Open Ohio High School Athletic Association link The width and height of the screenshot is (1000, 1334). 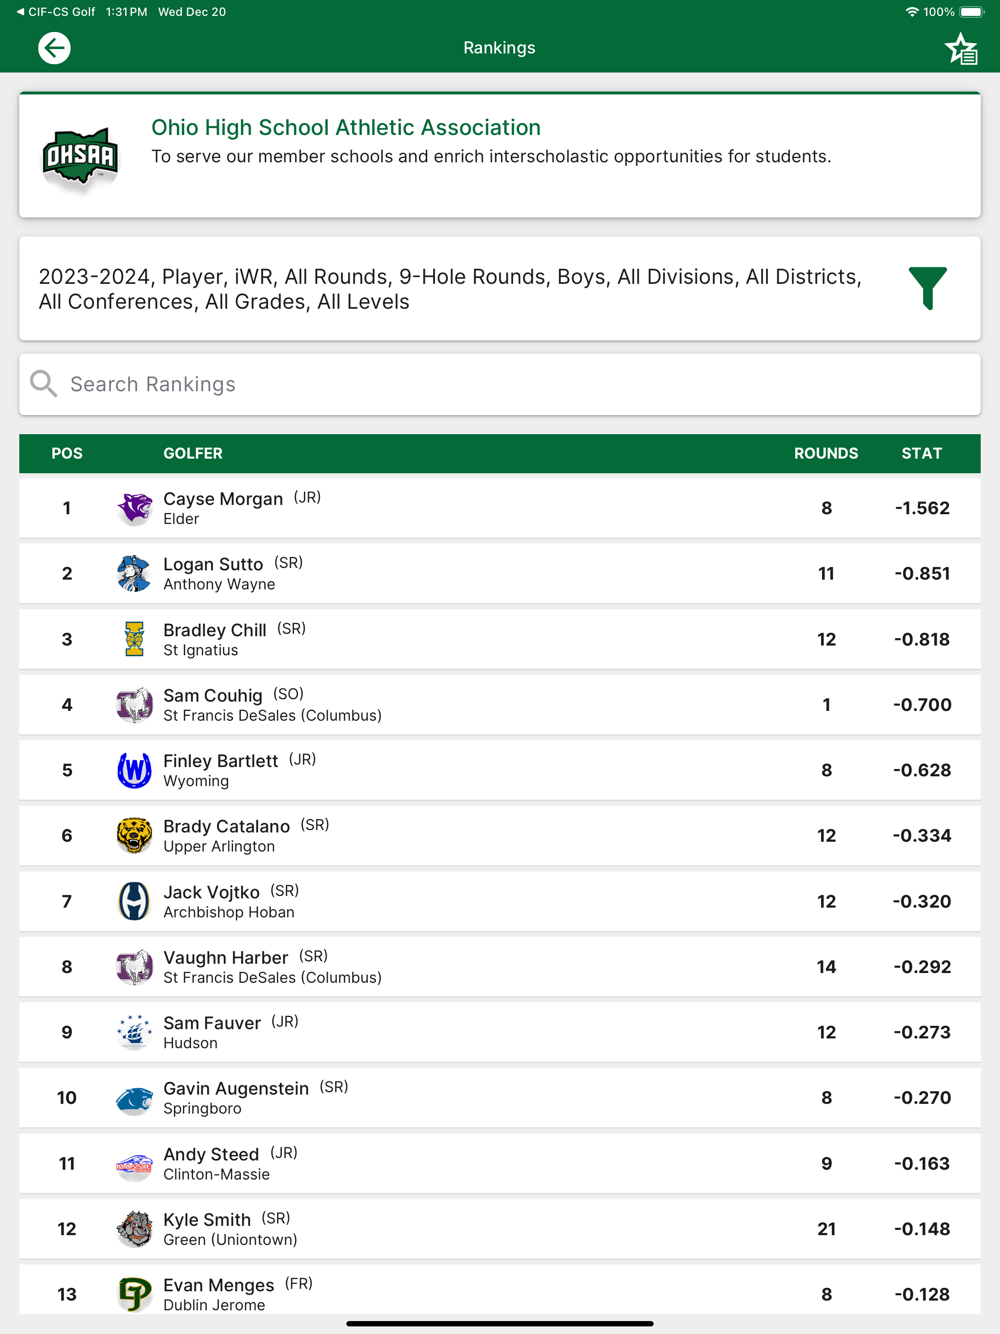point(345,128)
